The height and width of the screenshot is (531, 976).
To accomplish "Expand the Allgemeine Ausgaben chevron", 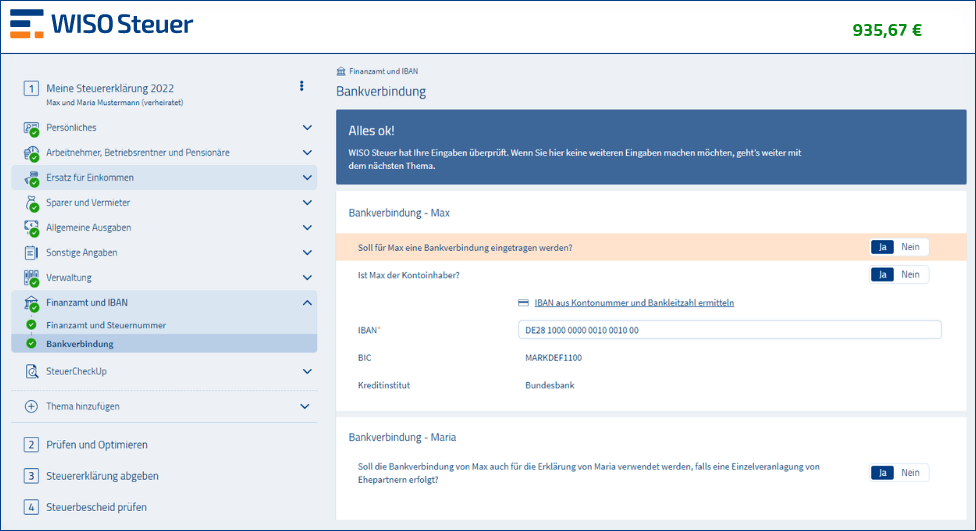I will [x=307, y=227].
